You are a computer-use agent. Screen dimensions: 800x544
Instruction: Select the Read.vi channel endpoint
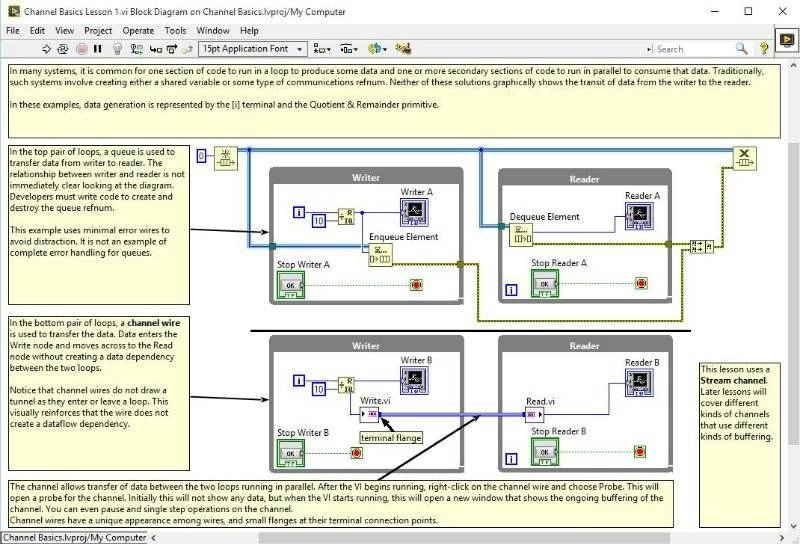535,414
